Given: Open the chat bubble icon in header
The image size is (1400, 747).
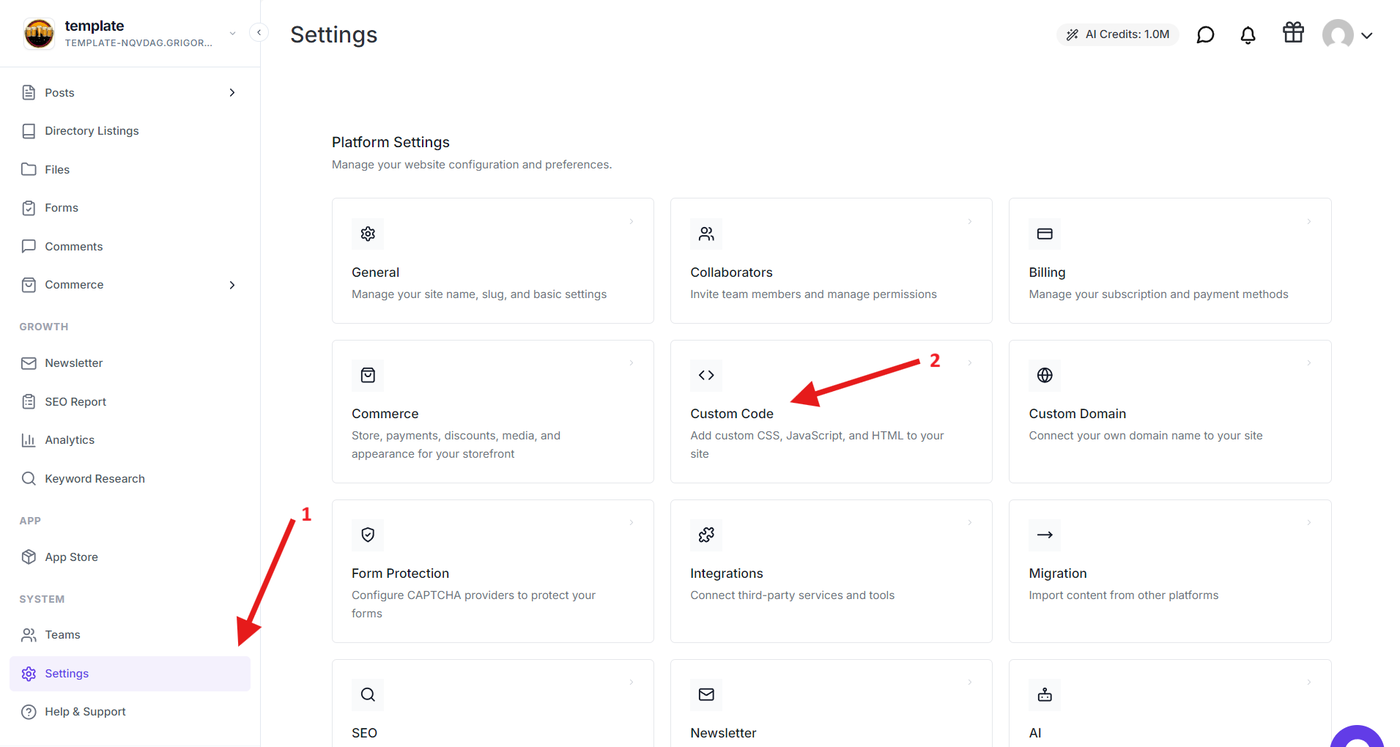Looking at the screenshot, I should (1206, 35).
